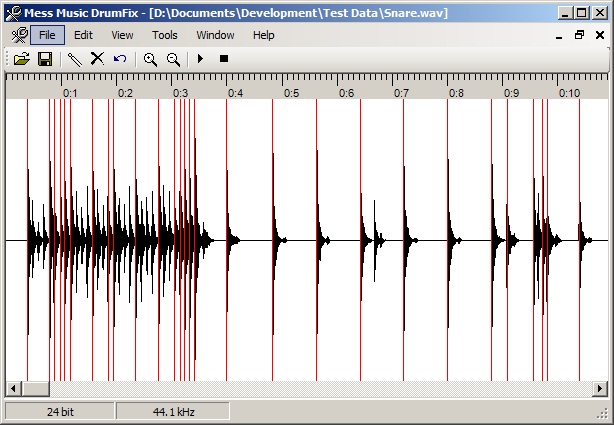The width and height of the screenshot is (614, 425).
Task: Restore the Snare.wav document window
Action: (579, 35)
